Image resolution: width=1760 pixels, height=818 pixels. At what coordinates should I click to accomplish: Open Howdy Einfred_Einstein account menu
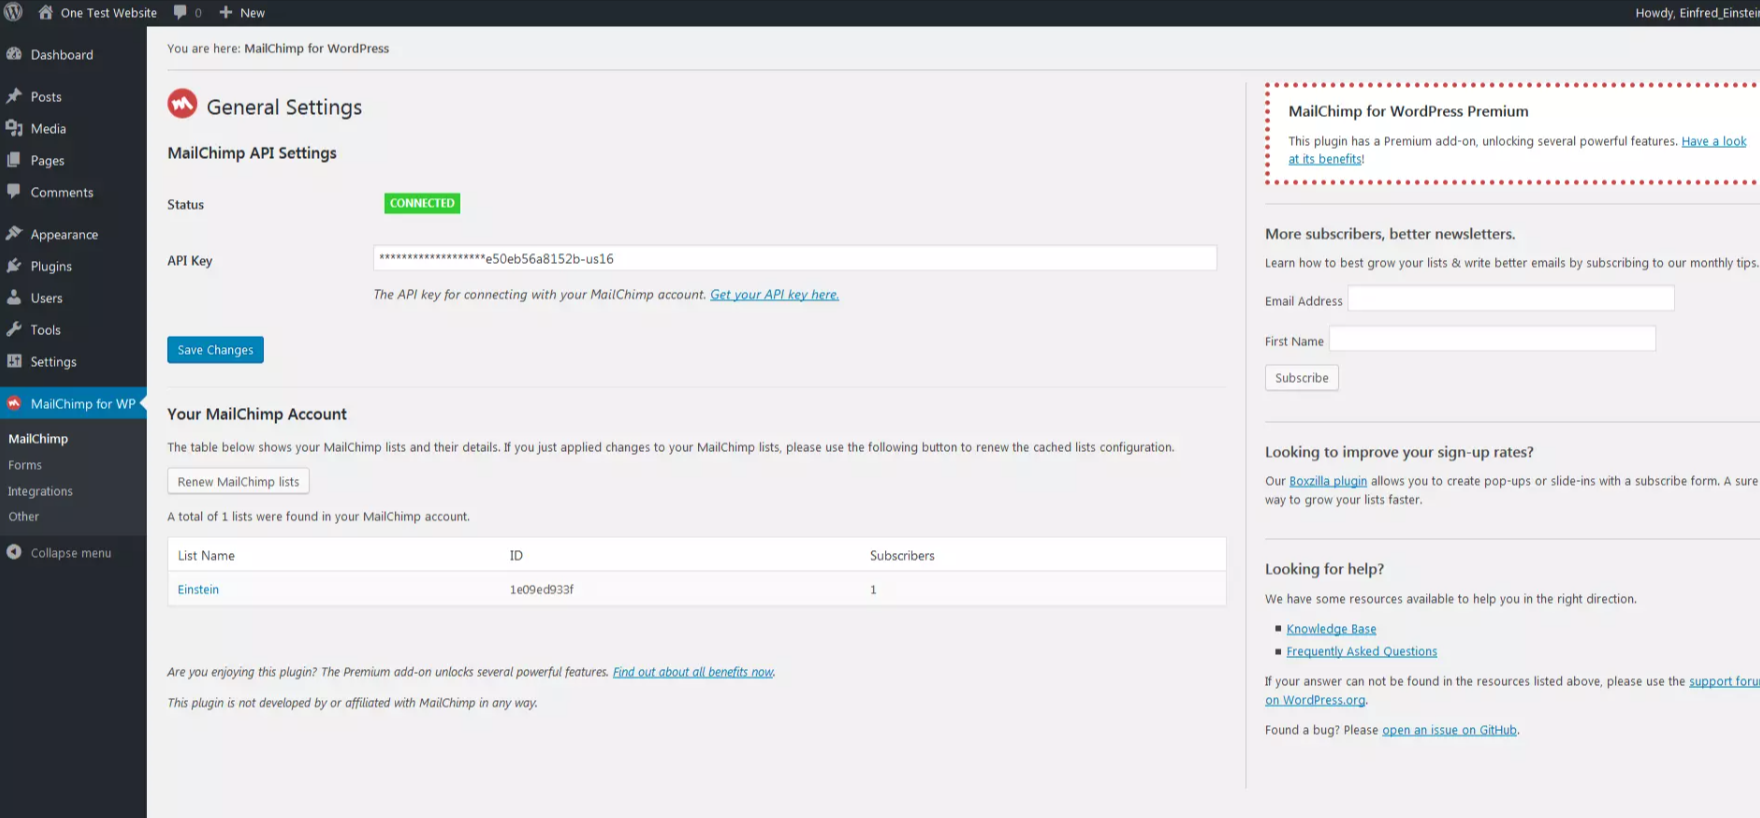click(x=1697, y=13)
